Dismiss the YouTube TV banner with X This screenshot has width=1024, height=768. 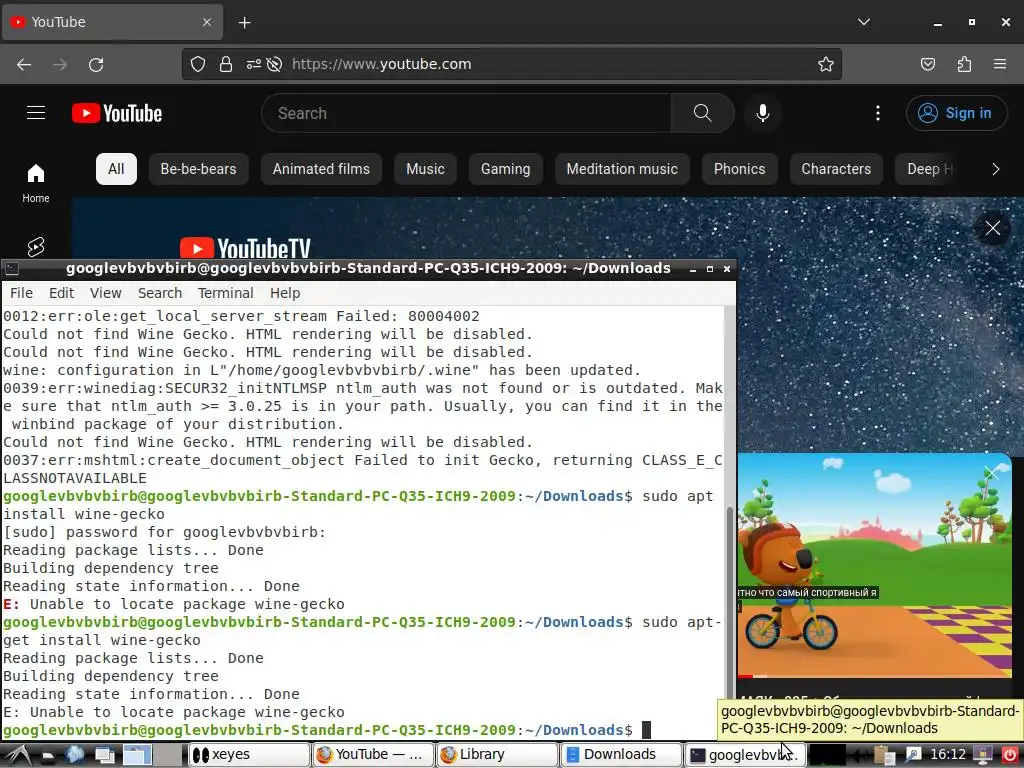click(x=993, y=228)
